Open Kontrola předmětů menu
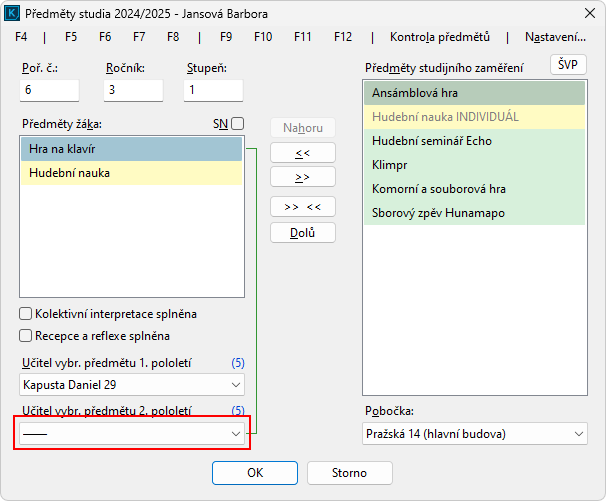Viewport: 606px width, 501px height. point(440,37)
